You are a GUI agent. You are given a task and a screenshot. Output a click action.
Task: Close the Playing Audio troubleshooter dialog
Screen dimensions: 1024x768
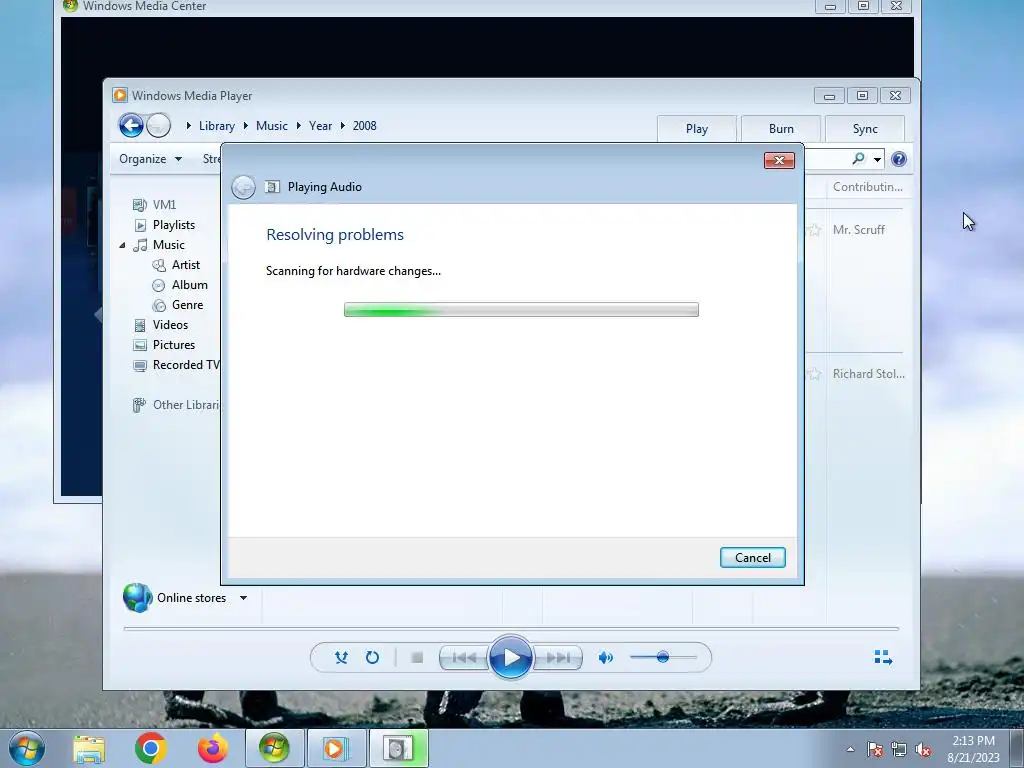779,161
